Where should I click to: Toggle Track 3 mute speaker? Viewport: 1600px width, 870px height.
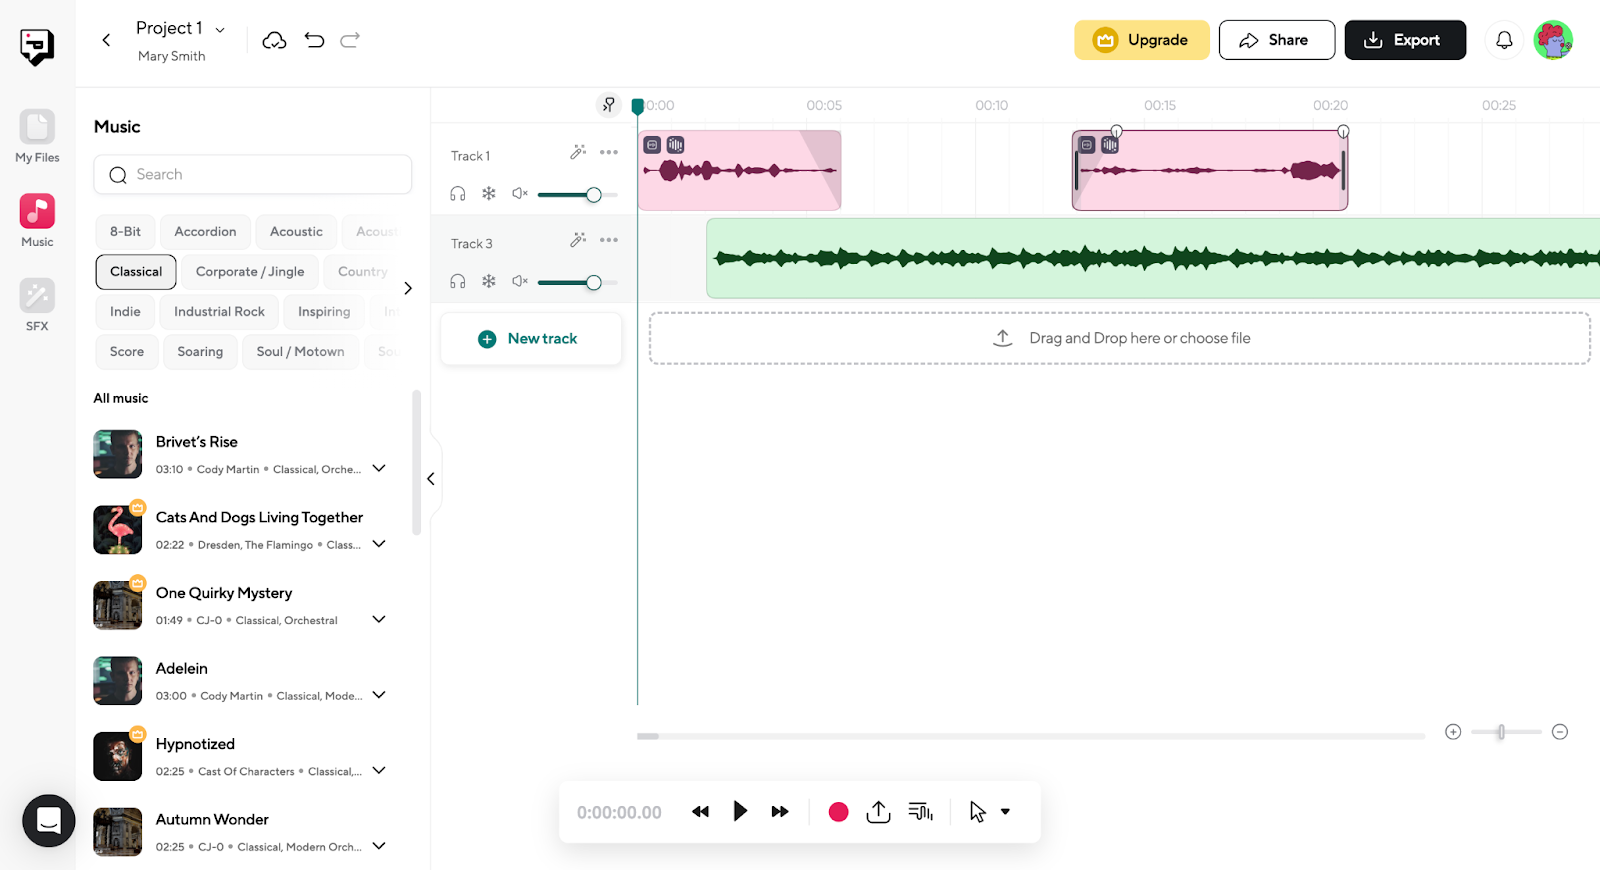click(x=520, y=282)
